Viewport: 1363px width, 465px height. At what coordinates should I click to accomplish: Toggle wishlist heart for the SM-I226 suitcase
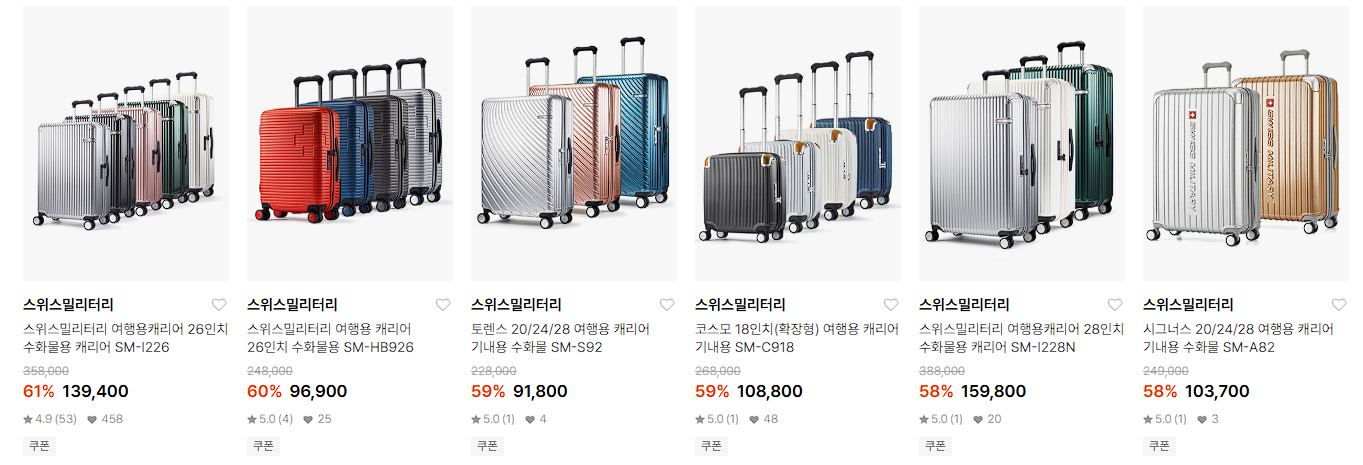pyautogui.click(x=219, y=305)
